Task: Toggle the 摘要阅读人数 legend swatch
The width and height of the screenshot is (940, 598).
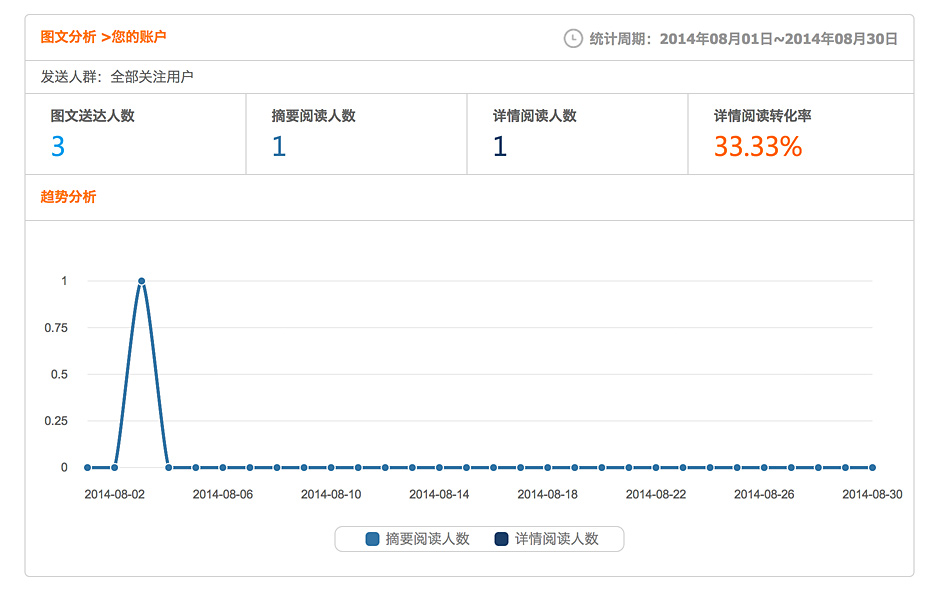Action: 372,539
